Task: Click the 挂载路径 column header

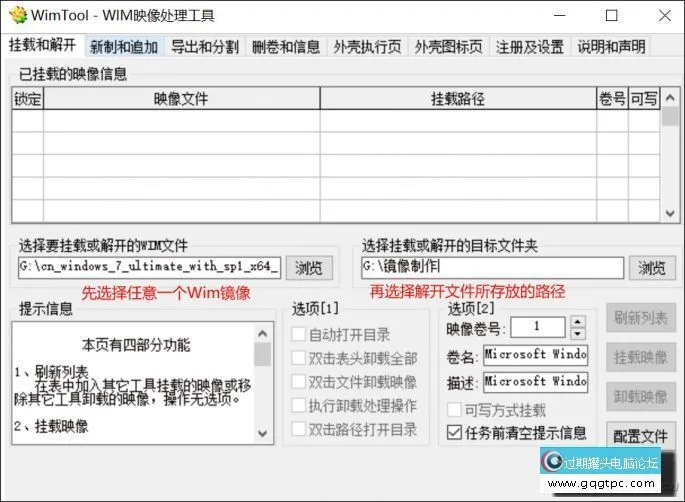Action: pos(458,99)
